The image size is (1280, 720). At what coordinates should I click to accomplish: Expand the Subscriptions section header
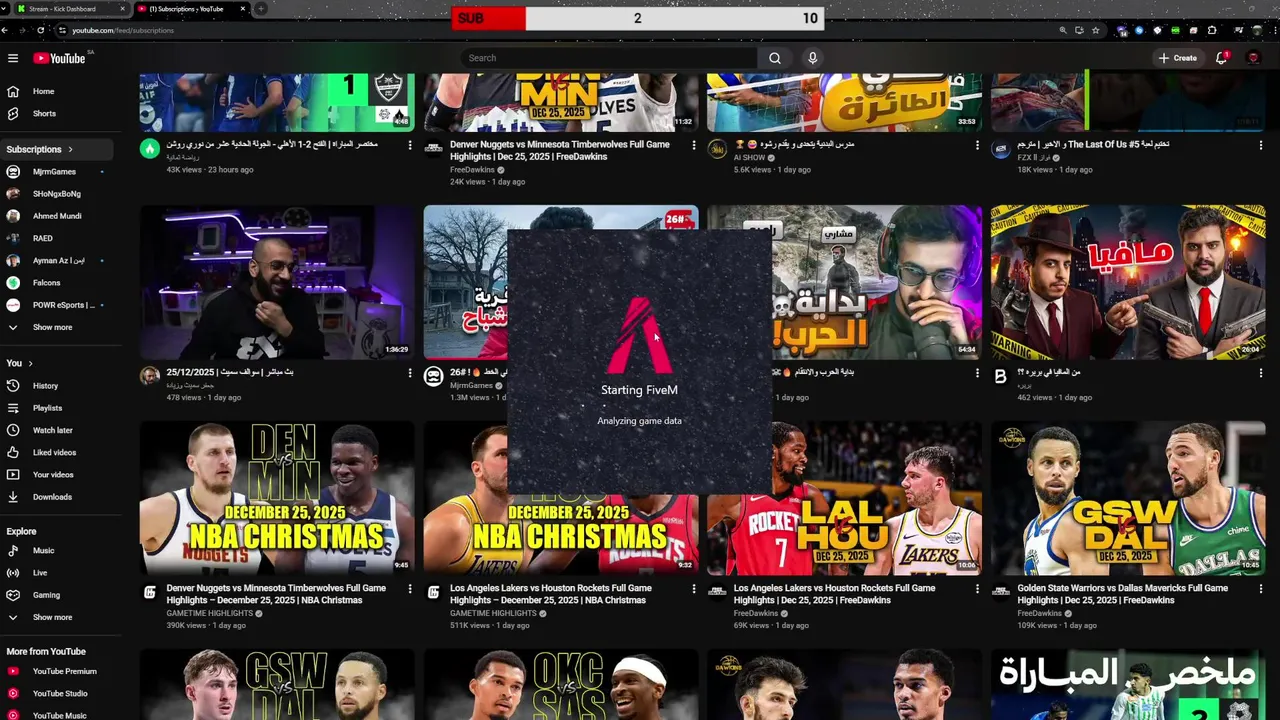[x=57, y=149]
